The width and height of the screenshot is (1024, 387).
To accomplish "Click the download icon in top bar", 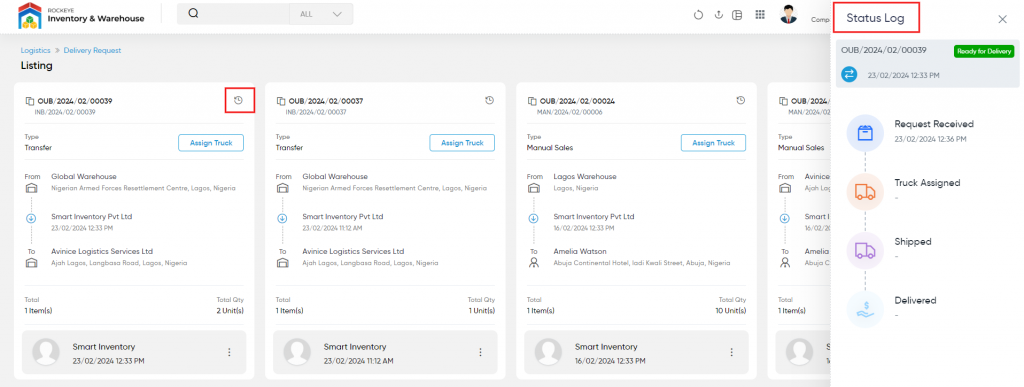I will [x=718, y=15].
